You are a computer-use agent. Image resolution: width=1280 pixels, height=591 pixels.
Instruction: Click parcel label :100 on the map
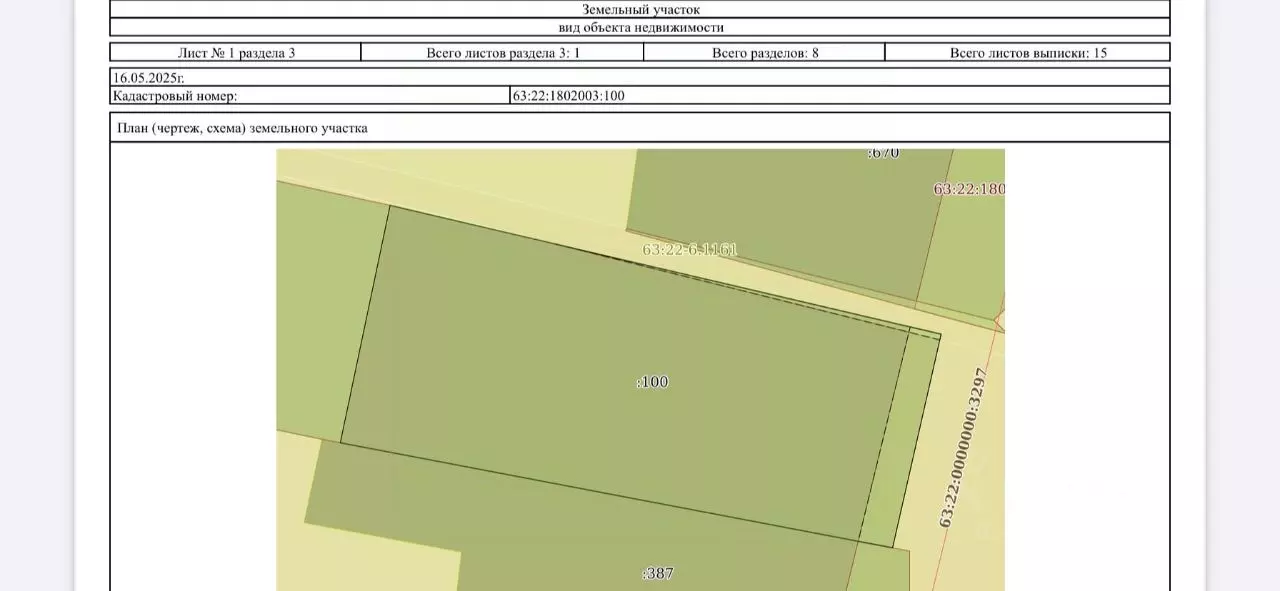click(x=652, y=382)
